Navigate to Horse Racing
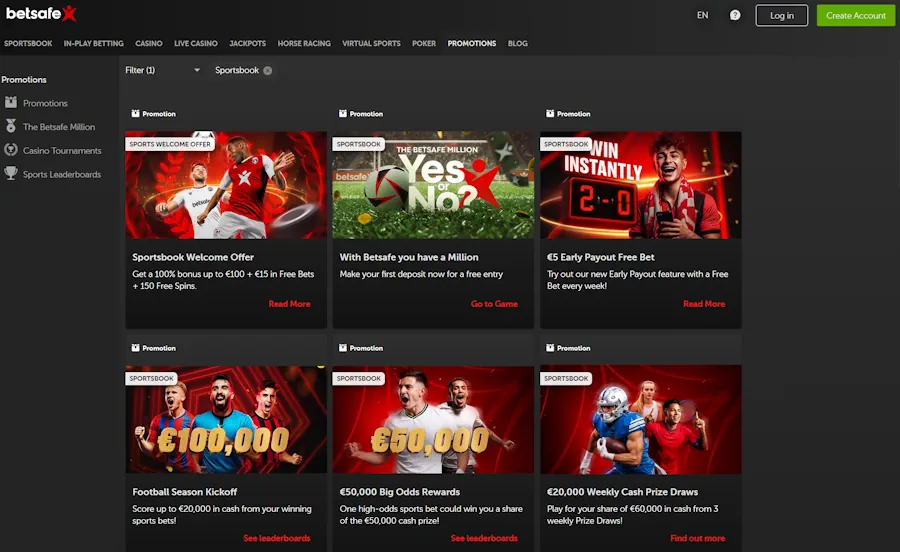The image size is (900, 552). (x=304, y=44)
